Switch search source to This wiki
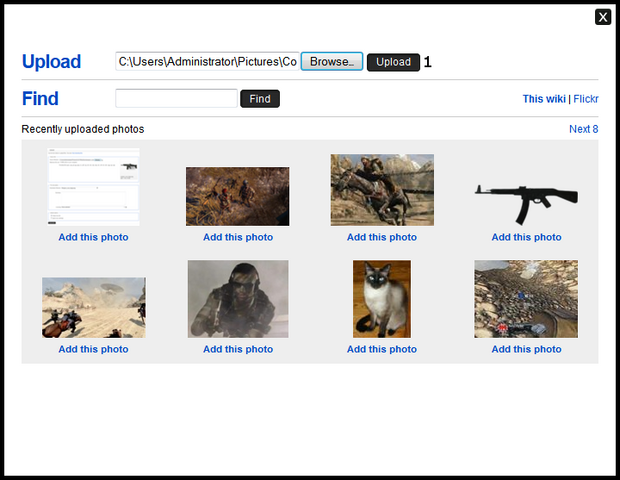This screenshot has width=620, height=480. click(544, 99)
